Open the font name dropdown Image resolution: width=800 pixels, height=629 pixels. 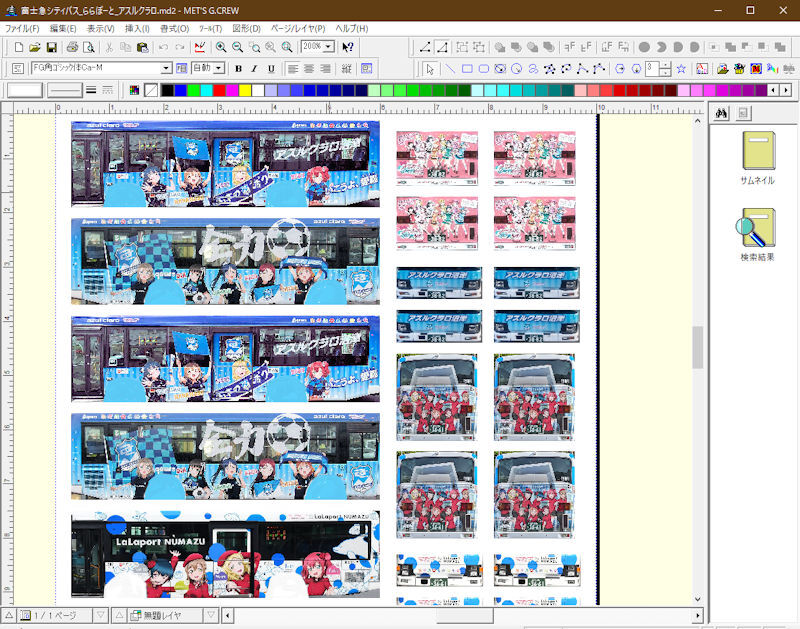tap(166, 68)
